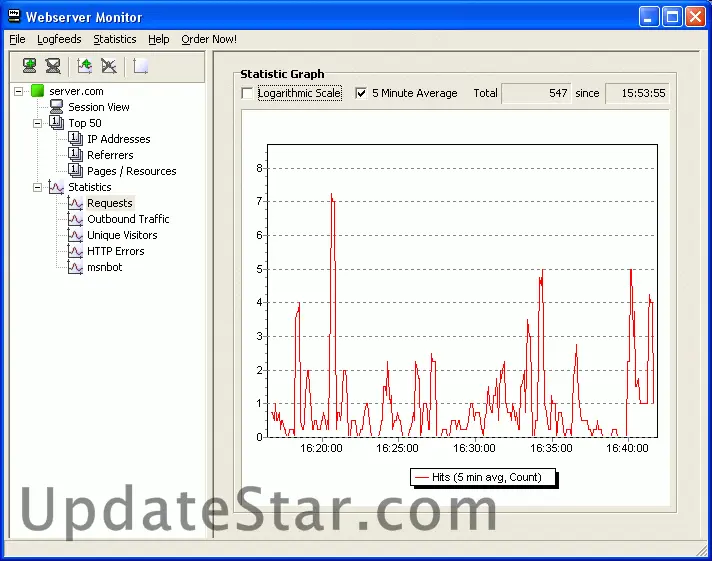Image resolution: width=712 pixels, height=561 pixels.
Task: Click the Session View monitor icon
Action: 56,107
